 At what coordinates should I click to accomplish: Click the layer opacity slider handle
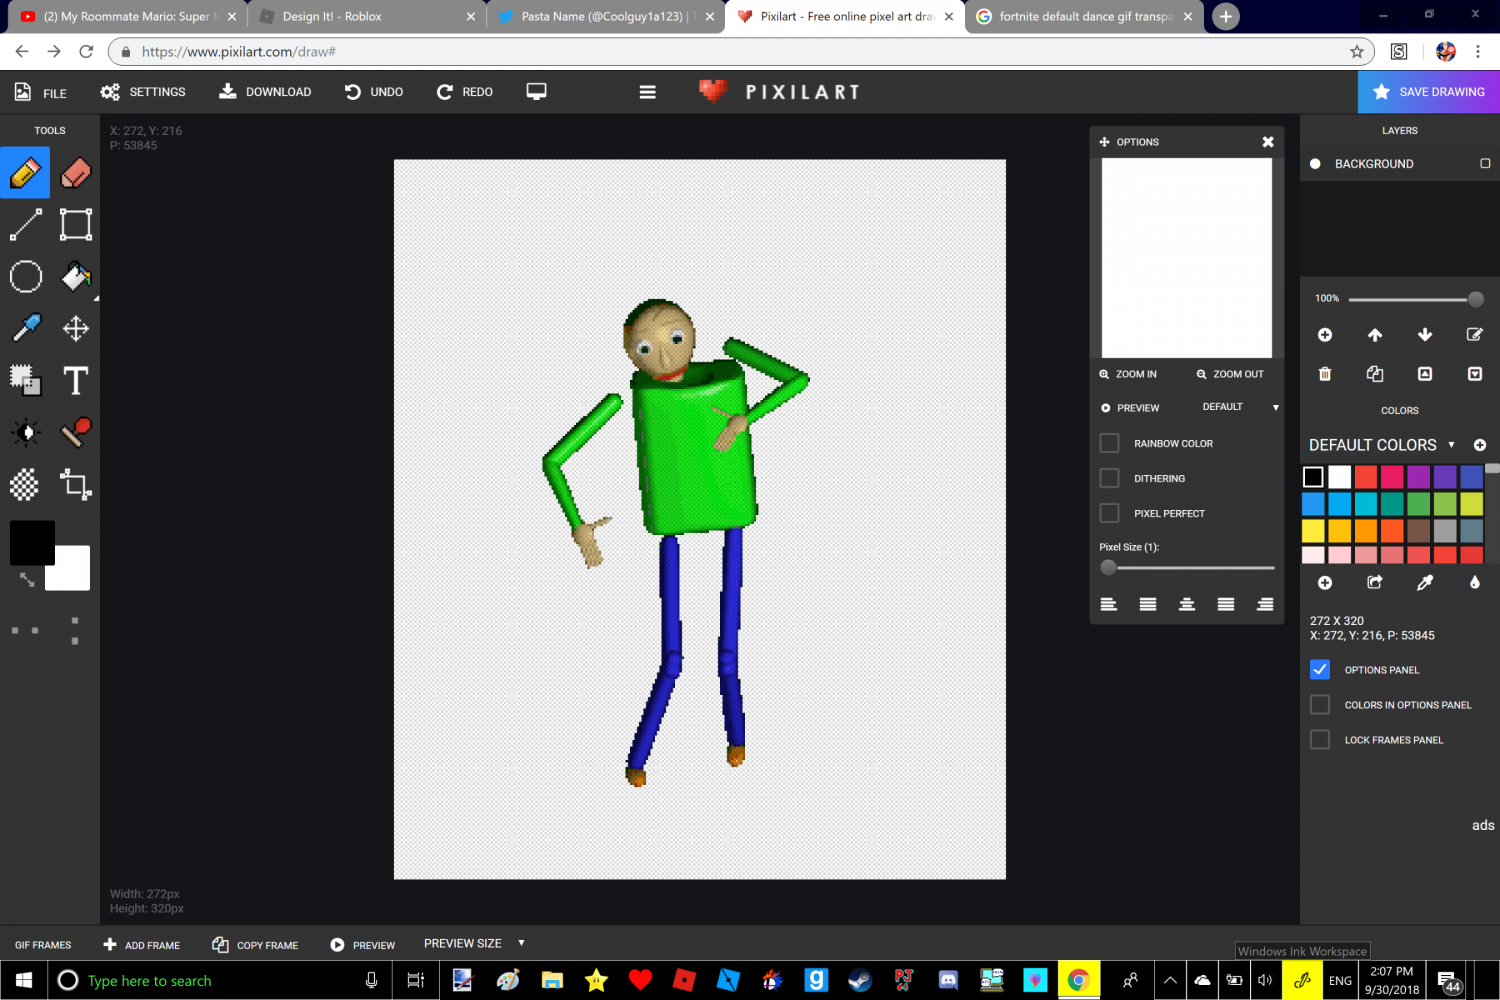click(1475, 299)
